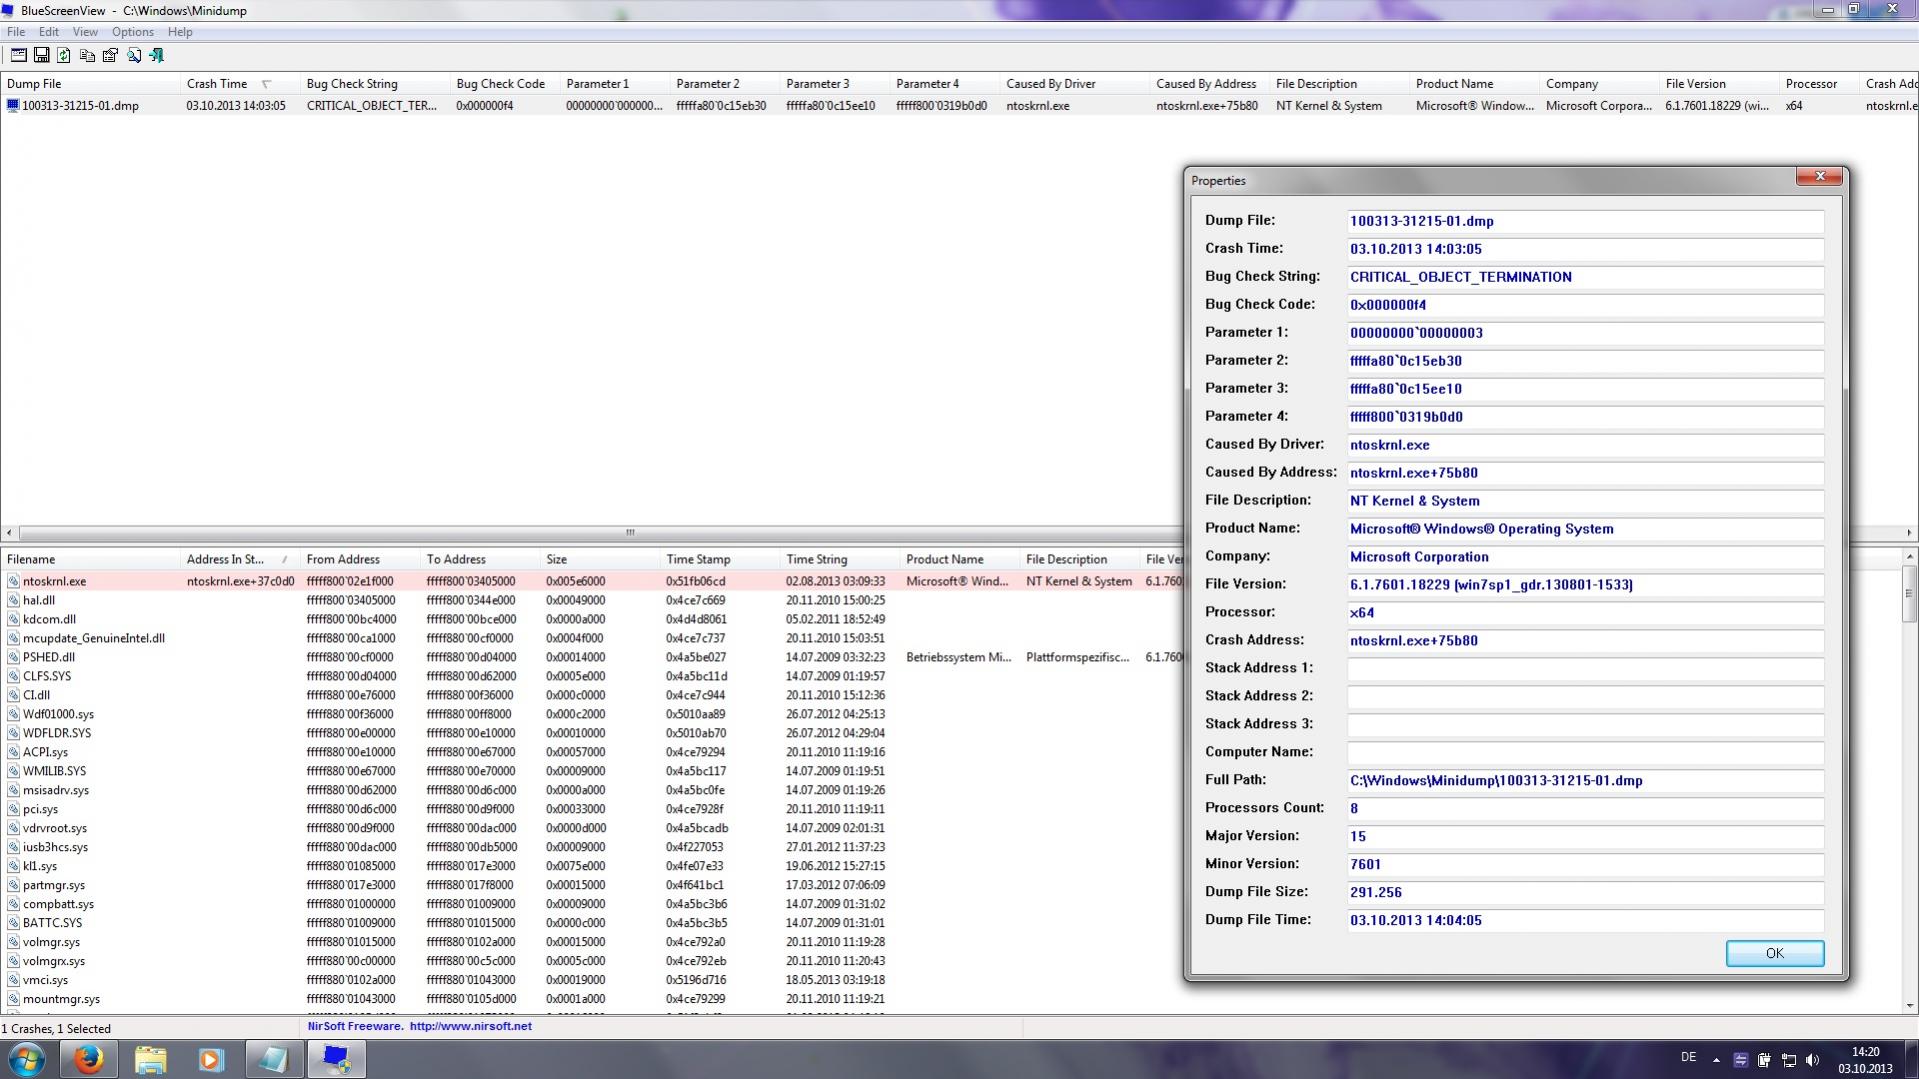The image size is (1919, 1079).
Task: Click the taskbar clock showing 14:20
Action: click(x=1865, y=1060)
